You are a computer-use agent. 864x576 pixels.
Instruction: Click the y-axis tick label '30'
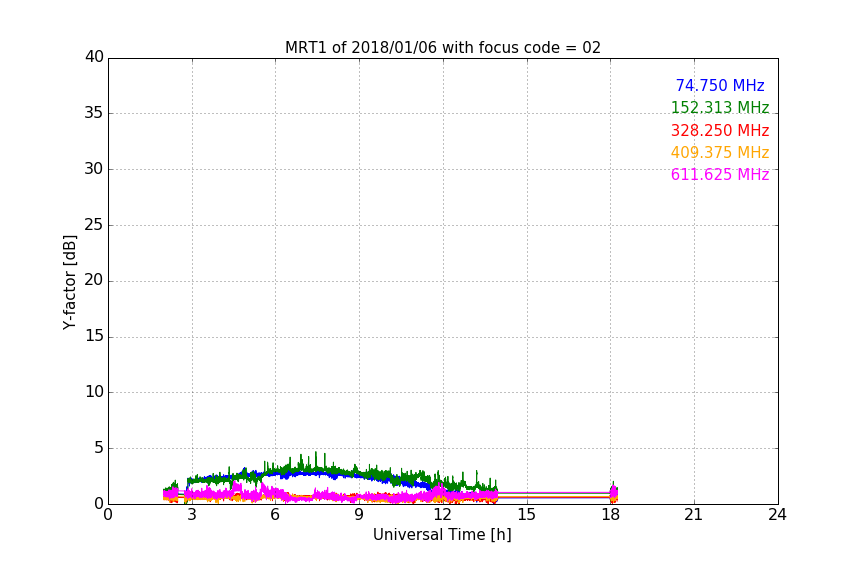94,169
